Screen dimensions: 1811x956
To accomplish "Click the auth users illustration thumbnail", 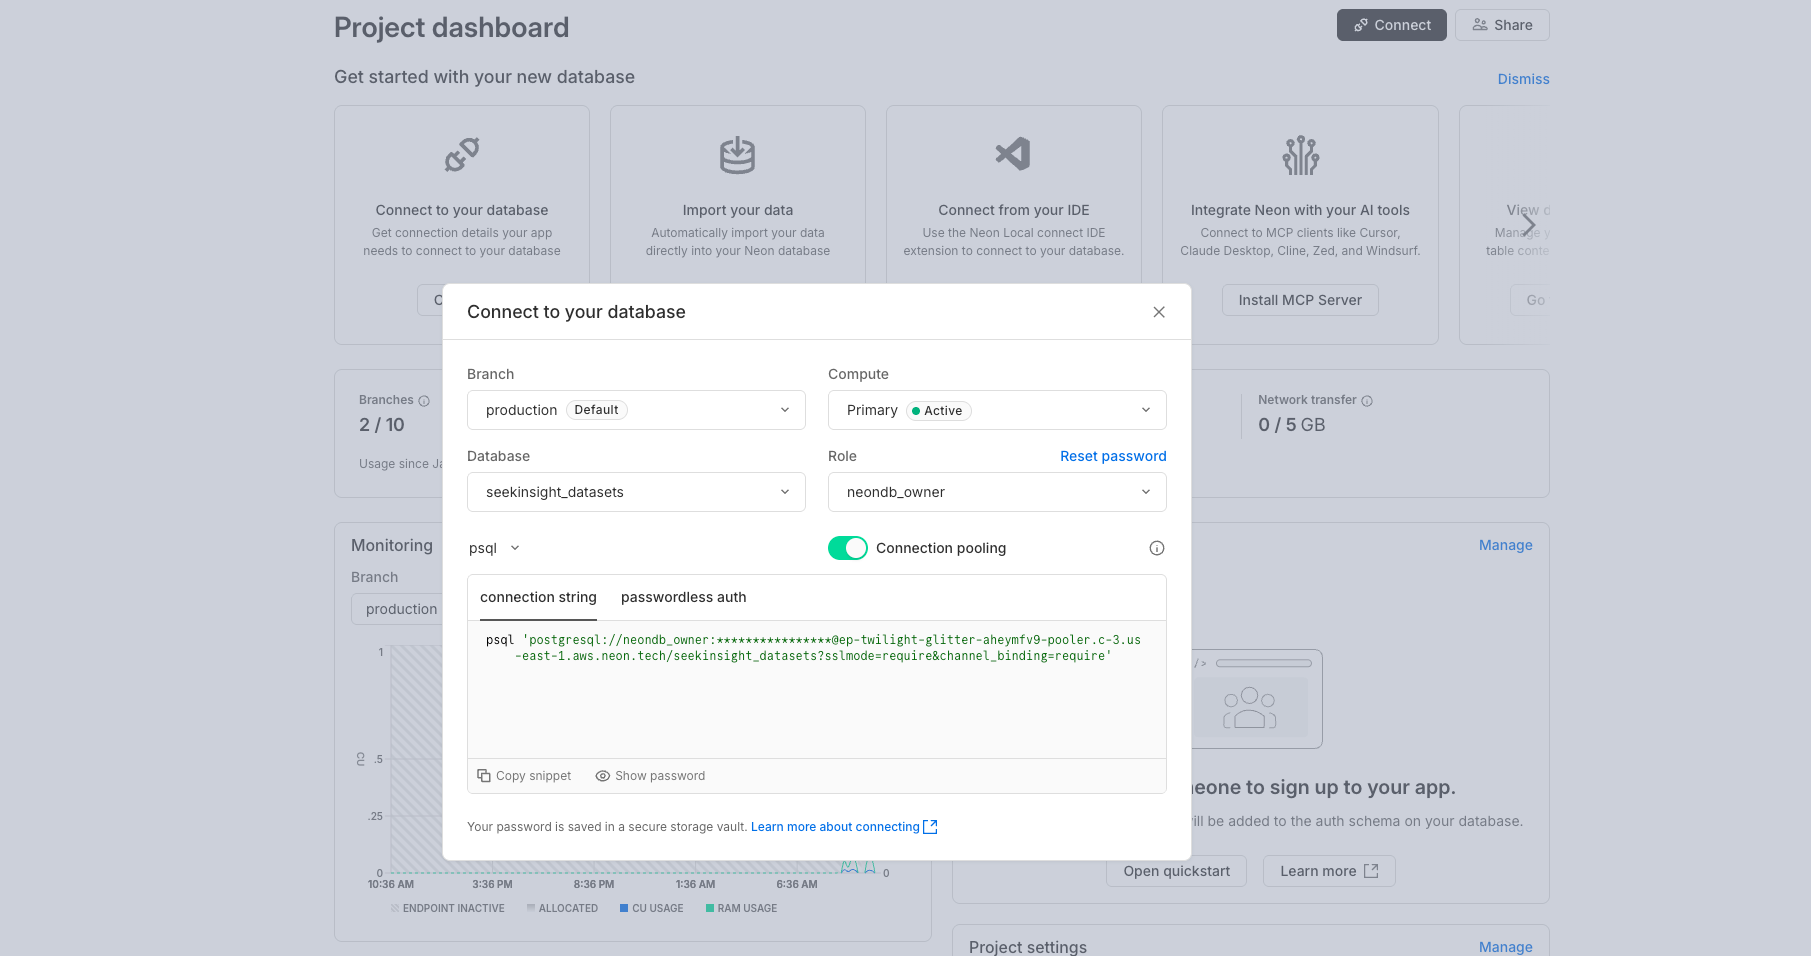I will point(1257,699).
